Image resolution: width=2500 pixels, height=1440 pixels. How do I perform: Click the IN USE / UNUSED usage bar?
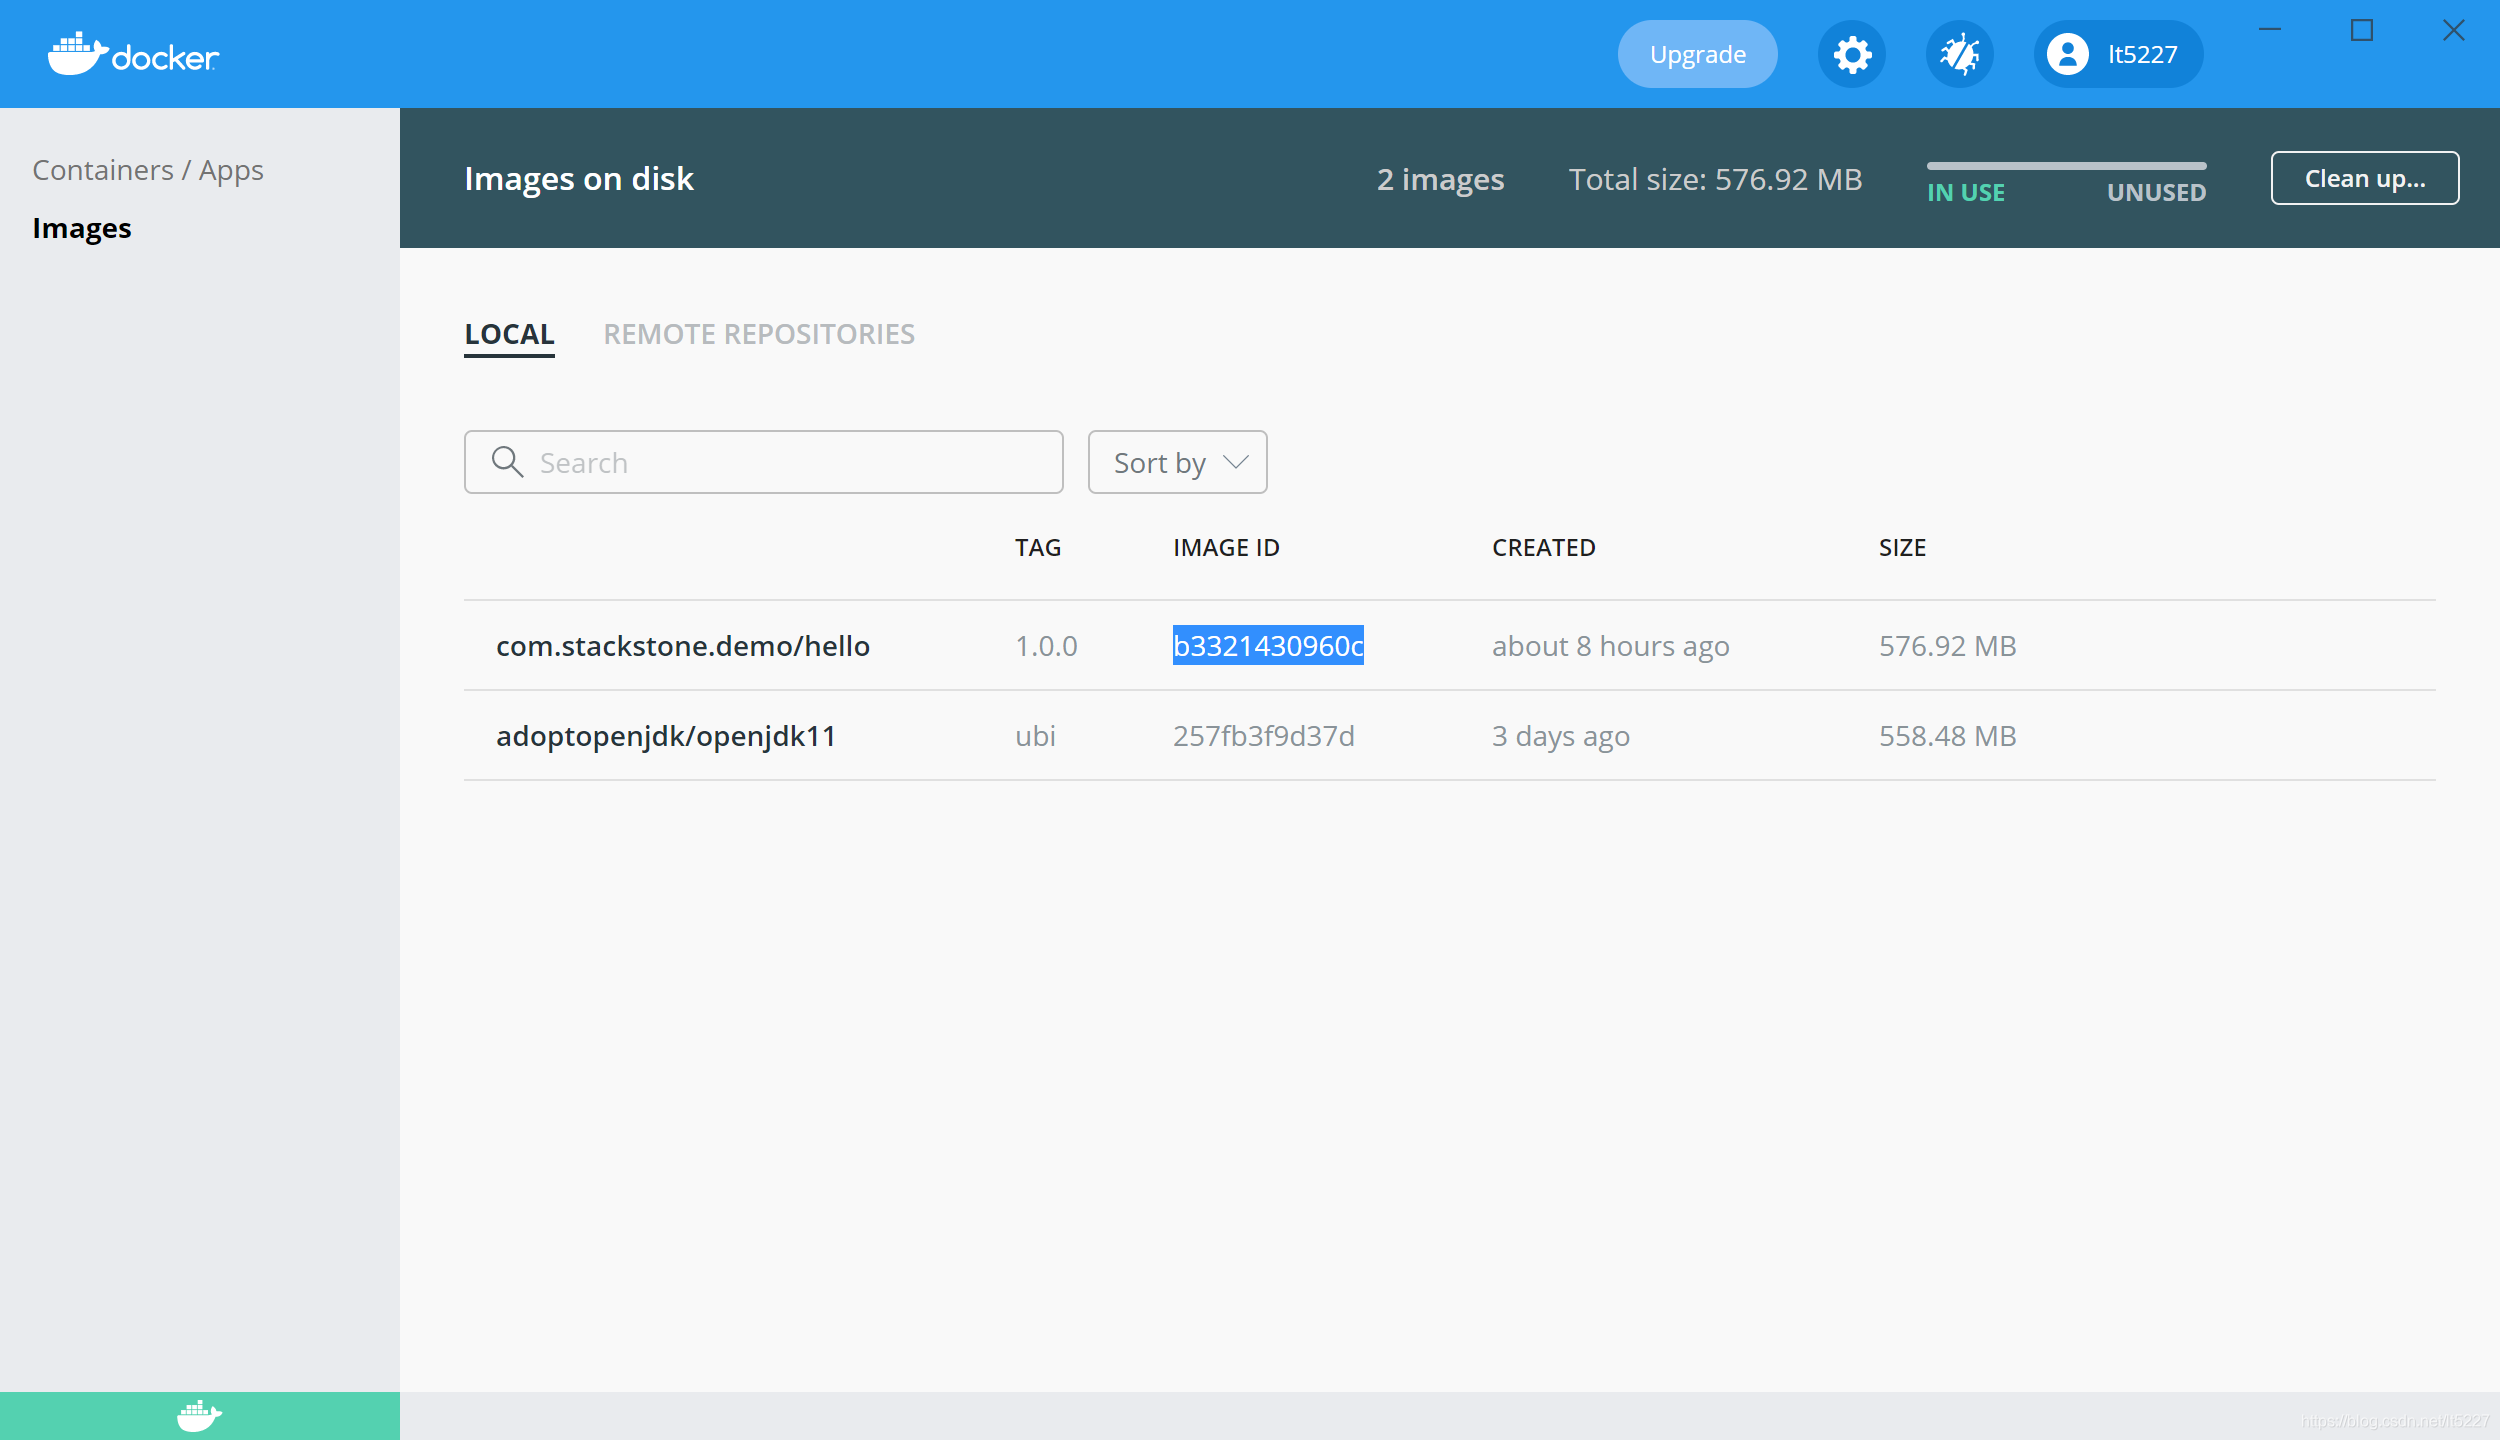pos(2067,166)
